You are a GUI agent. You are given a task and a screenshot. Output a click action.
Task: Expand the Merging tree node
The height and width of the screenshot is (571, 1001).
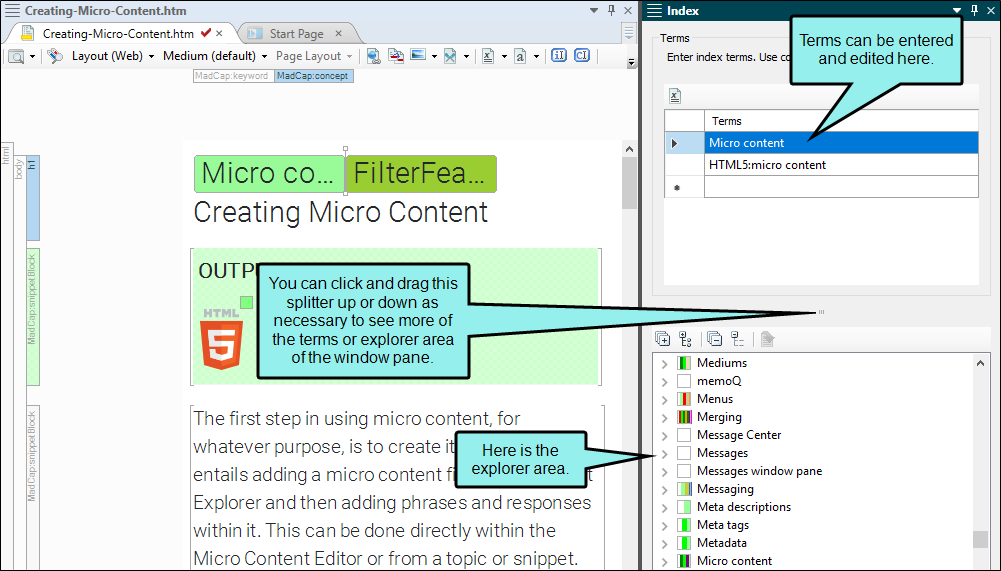pyautogui.click(x=665, y=418)
